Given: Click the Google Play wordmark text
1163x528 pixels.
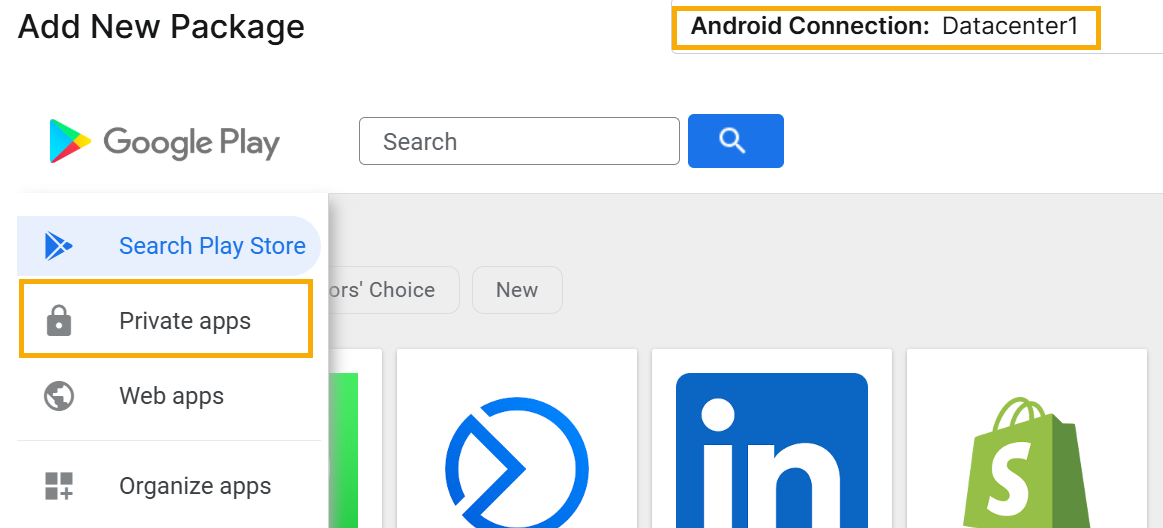Looking at the screenshot, I should click(x=191, y=143).
